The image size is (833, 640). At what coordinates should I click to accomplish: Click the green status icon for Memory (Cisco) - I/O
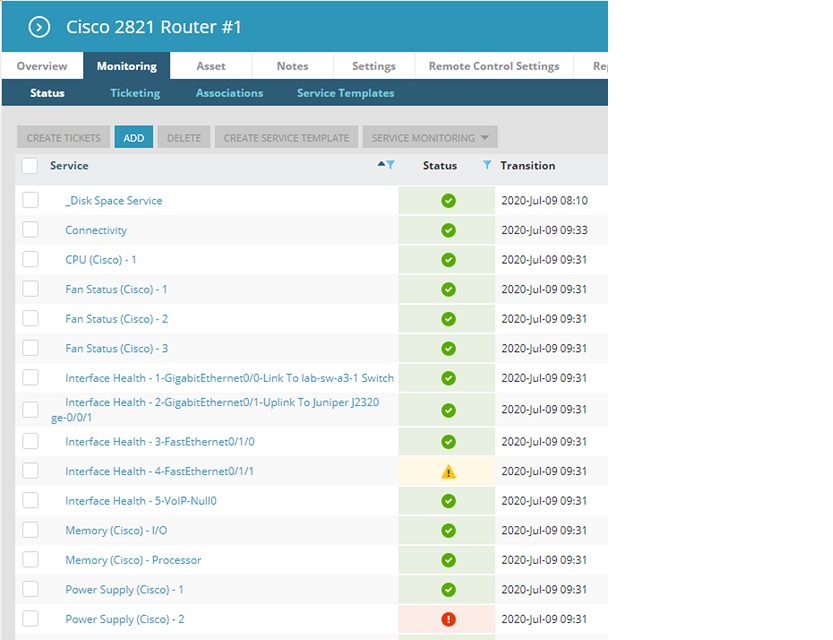(448, 531)
